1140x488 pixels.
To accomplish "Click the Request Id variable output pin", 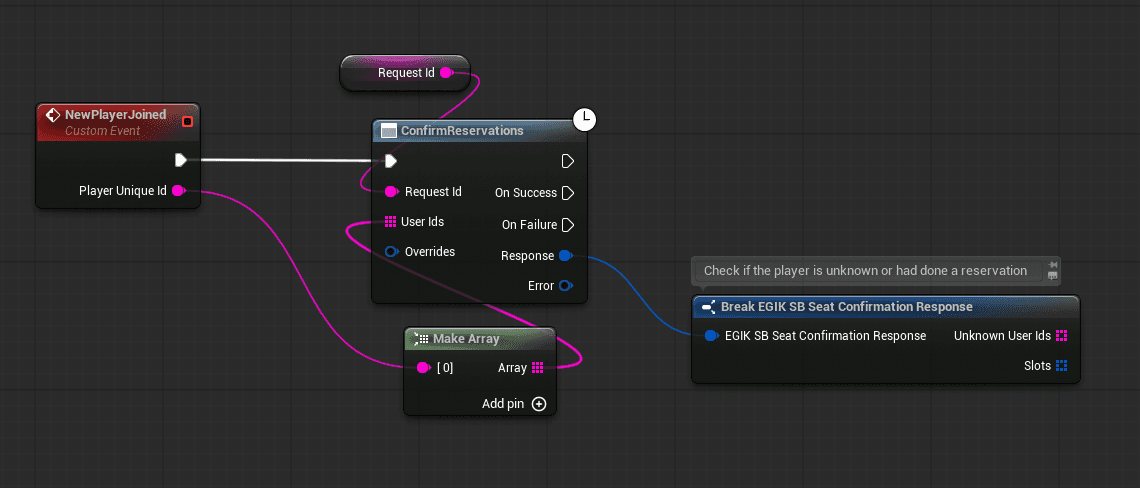I will [x=446, y=73].
